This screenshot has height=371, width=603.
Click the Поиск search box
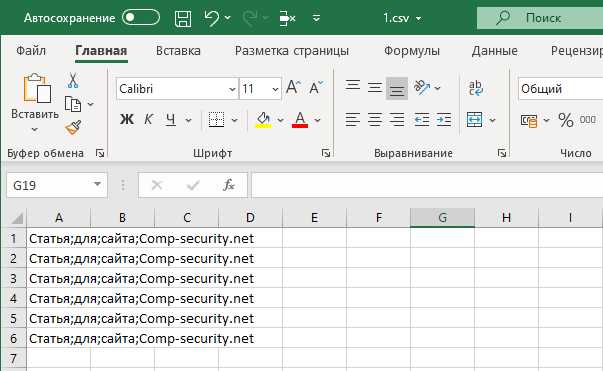point(540,18)
